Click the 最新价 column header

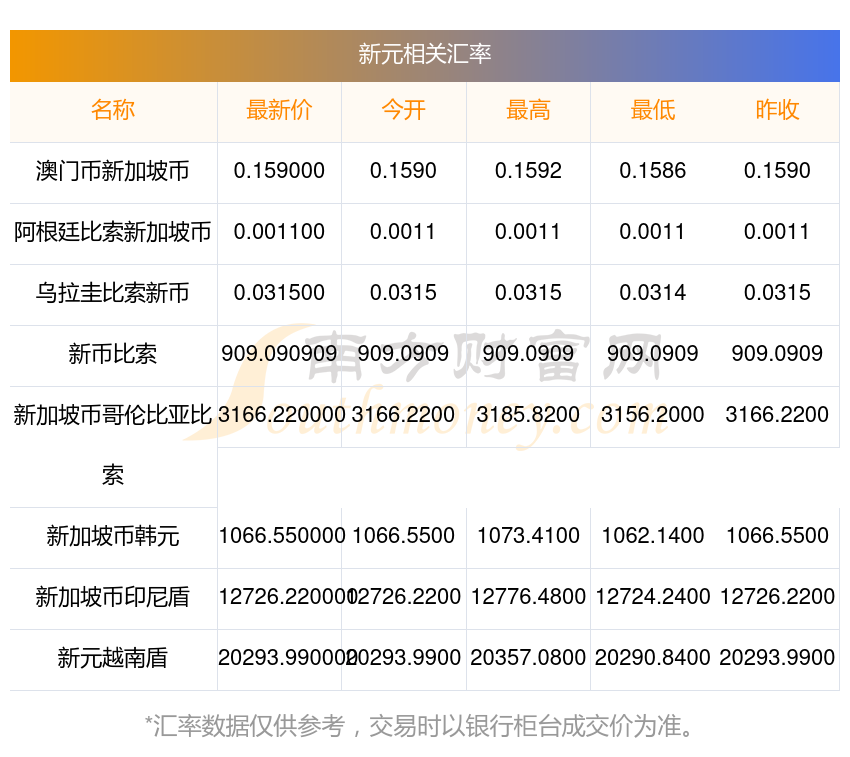(x=279, y=110)
